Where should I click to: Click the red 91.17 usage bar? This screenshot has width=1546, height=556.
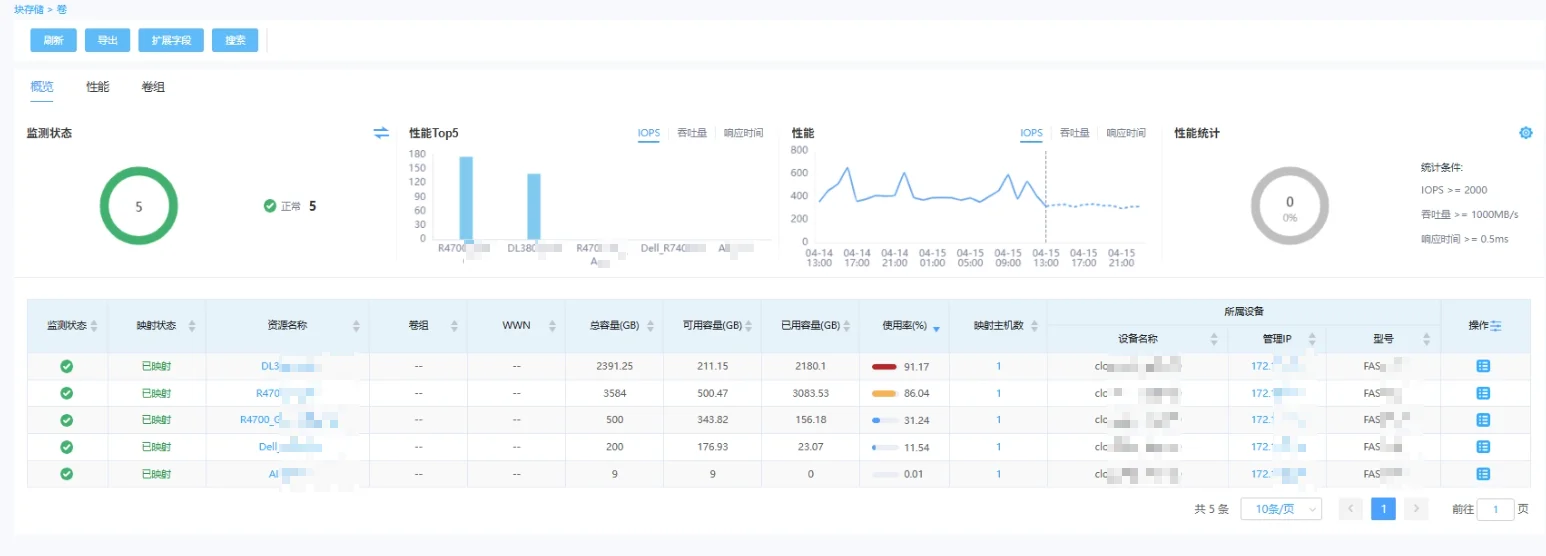coord(884,367)
